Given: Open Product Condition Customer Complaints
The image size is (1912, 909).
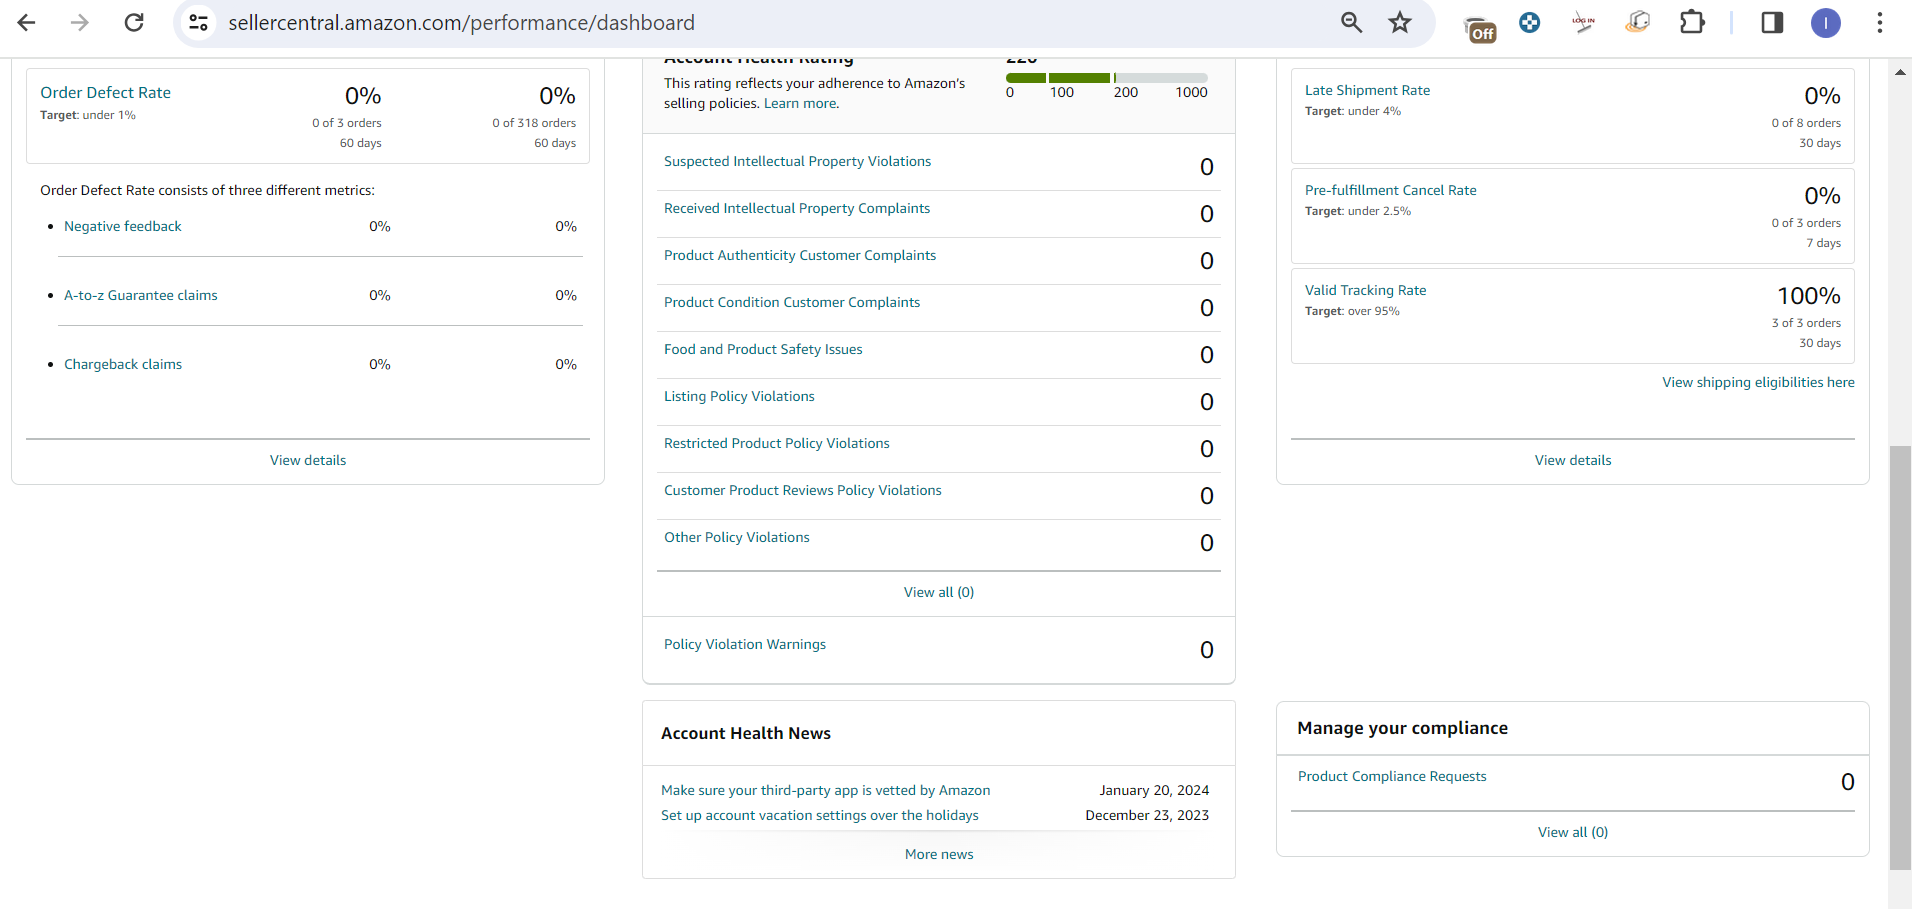Looking at the screenshot, I should [x=792, y=302].
